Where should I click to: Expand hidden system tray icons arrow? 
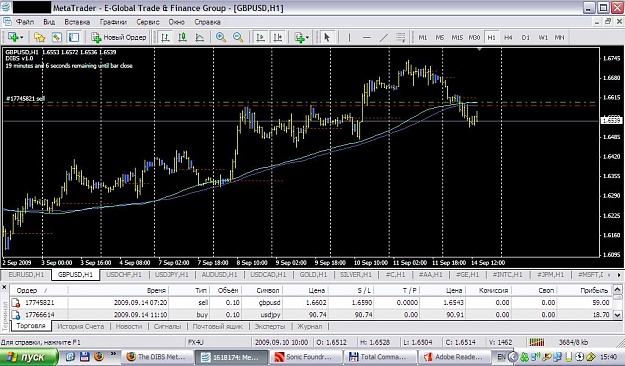[513, 357]
